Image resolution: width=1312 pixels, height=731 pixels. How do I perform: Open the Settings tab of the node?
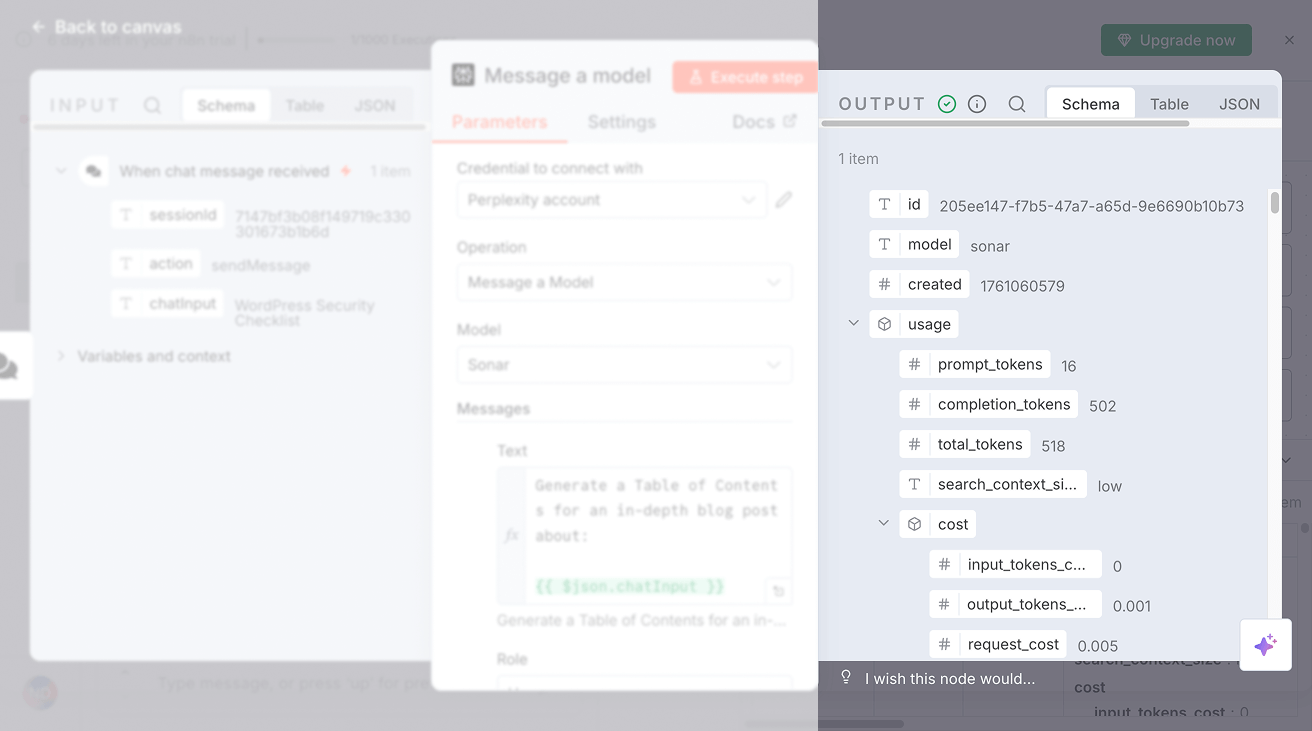(x=621, y=122)
